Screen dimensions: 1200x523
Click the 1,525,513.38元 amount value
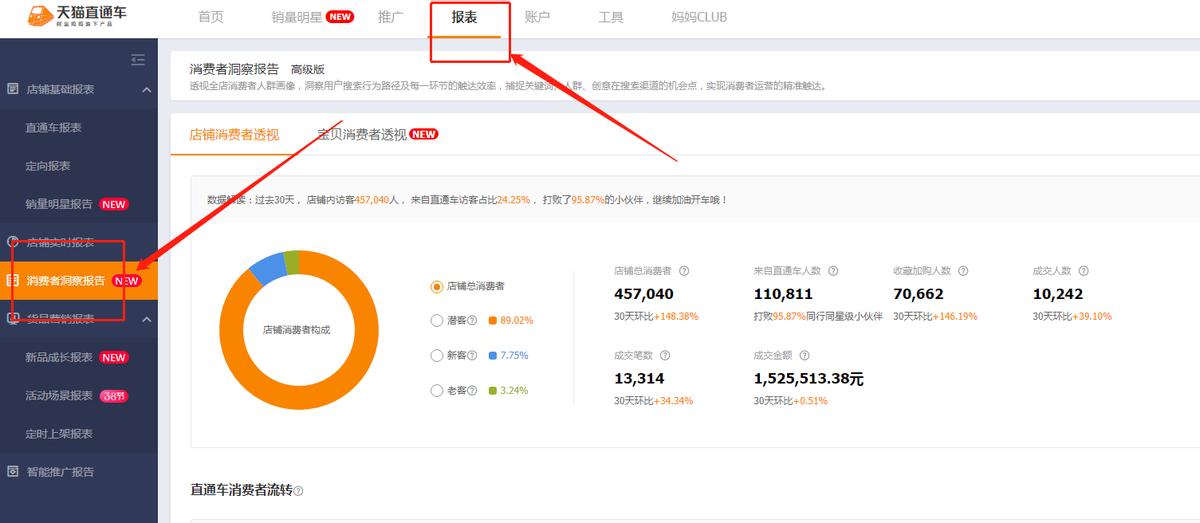click(x=808, y=379)
